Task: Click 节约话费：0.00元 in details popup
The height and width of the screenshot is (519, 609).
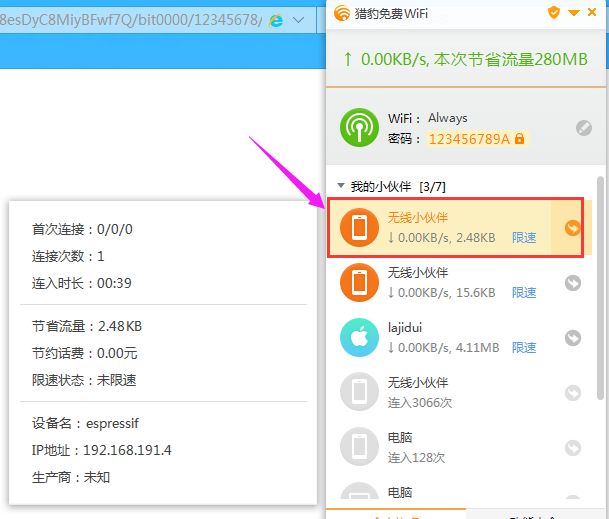Action: click(84, 353)
